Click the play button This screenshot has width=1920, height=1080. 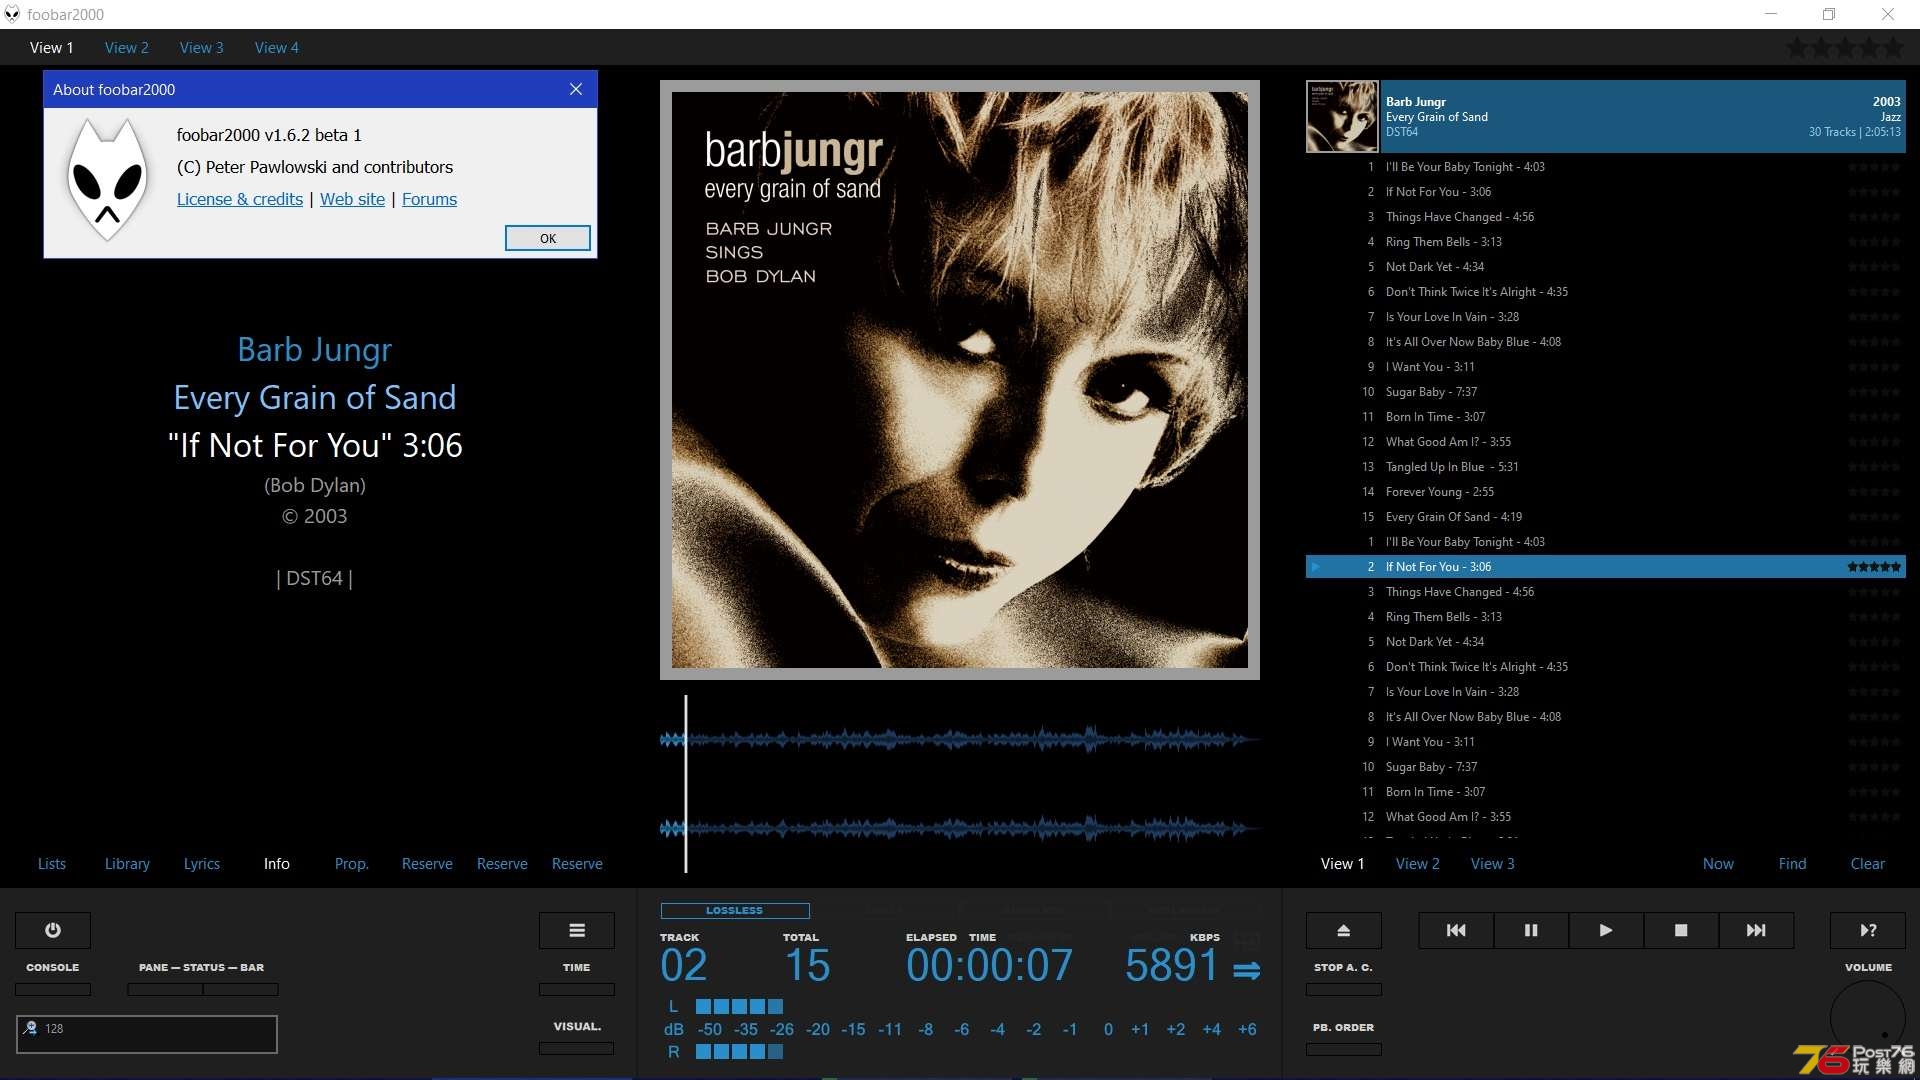tap(1606, 930)
